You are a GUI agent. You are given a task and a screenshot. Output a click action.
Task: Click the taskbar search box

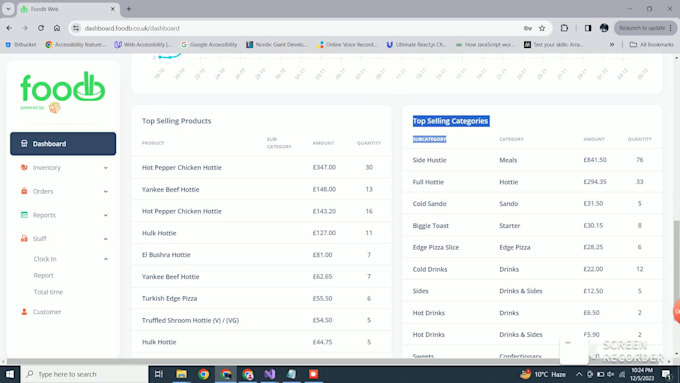point(85,374)
